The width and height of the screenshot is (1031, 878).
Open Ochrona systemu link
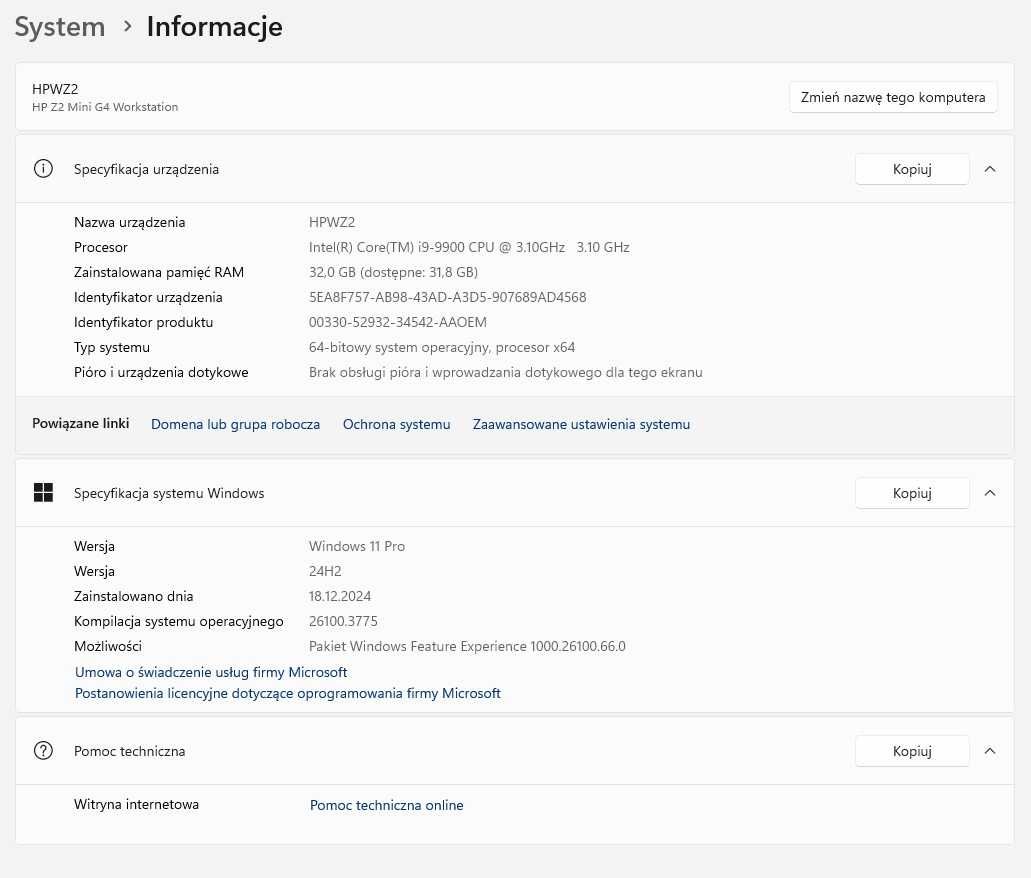pyautogui.click(x=396, y=424)
